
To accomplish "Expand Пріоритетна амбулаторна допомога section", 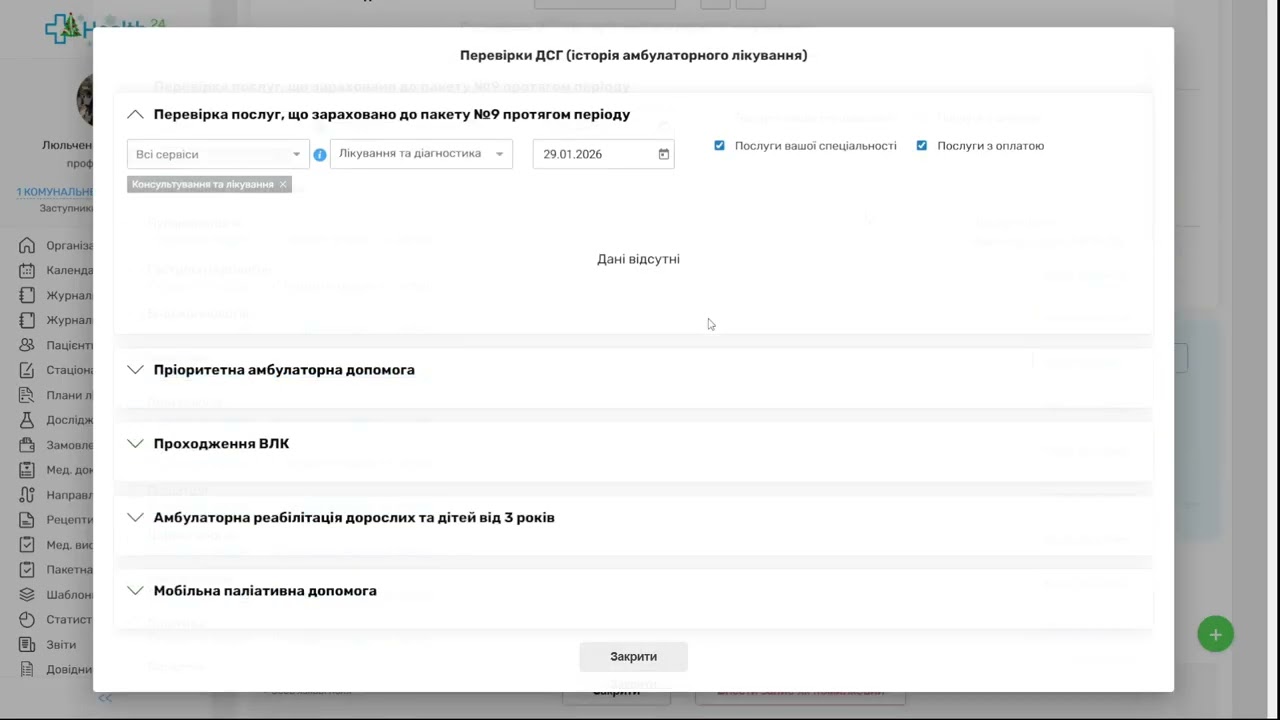I will (x=135, y=370).
